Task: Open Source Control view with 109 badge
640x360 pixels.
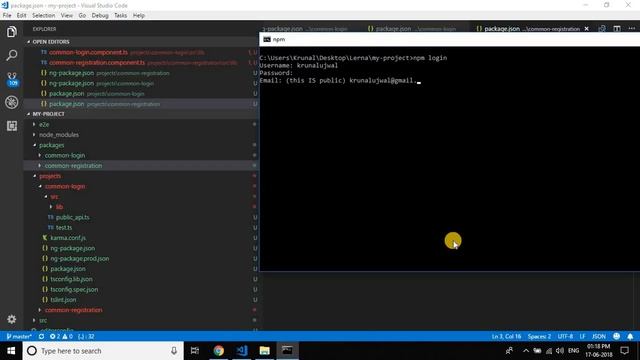Action: click(x=11, y=79)
